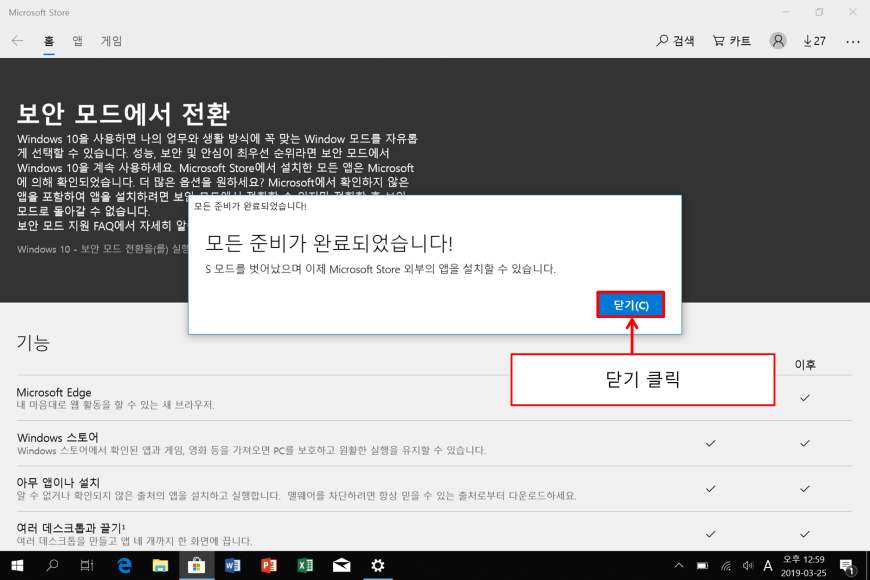The width and height of the screenshot is (870, 580).
Task: Open Settings gear on the taskbar
Action: tap(378, 566)
